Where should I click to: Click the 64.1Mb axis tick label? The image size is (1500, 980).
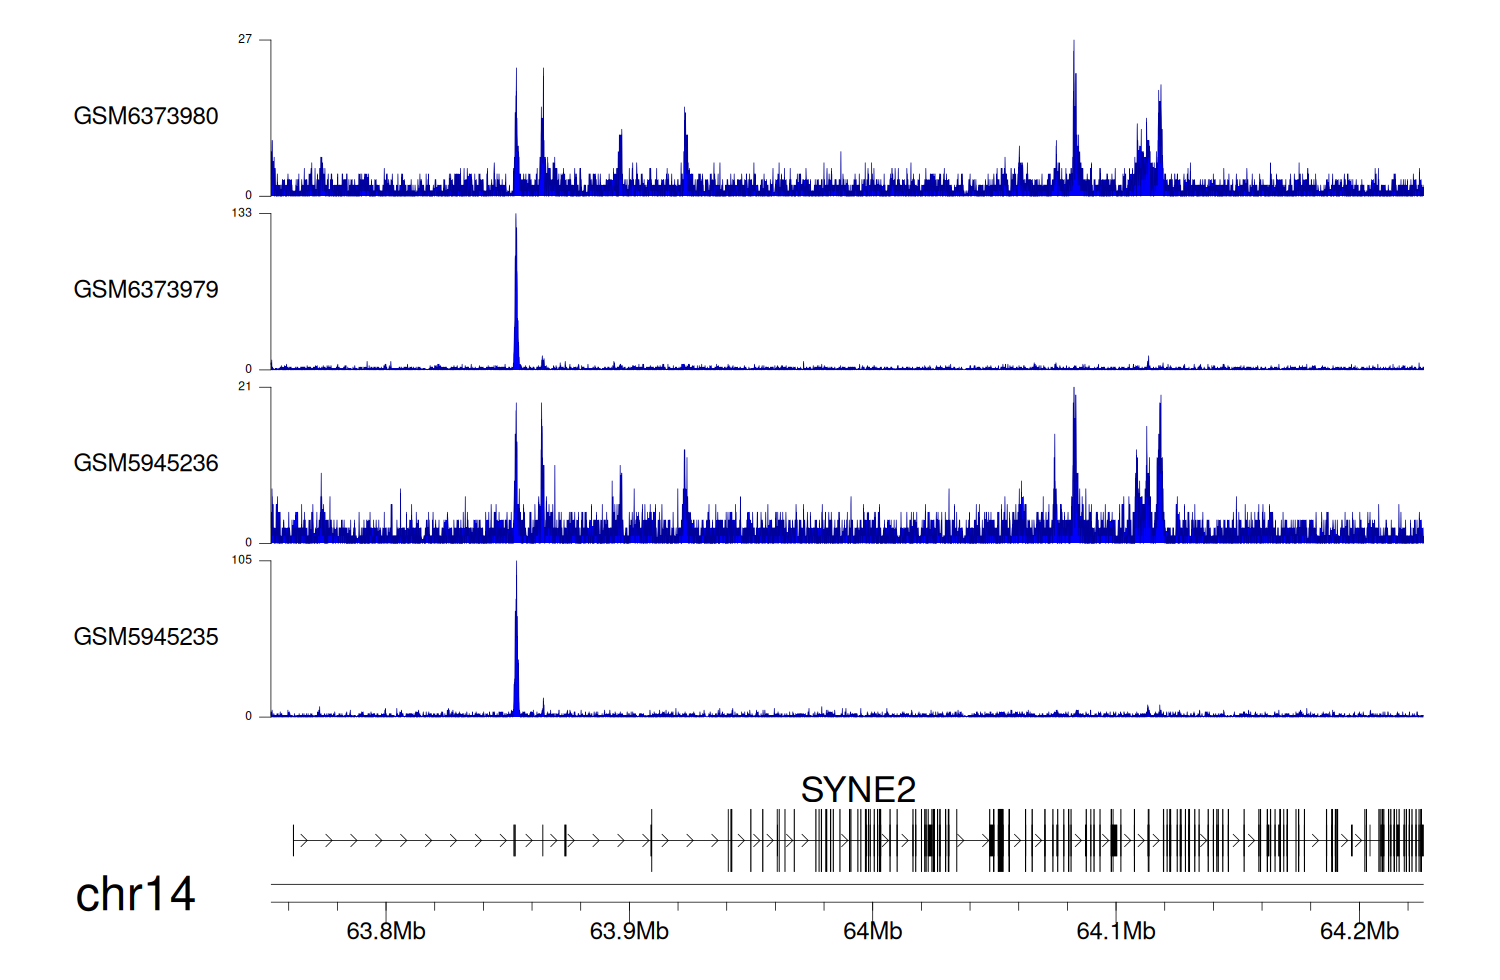point(1116,931)
